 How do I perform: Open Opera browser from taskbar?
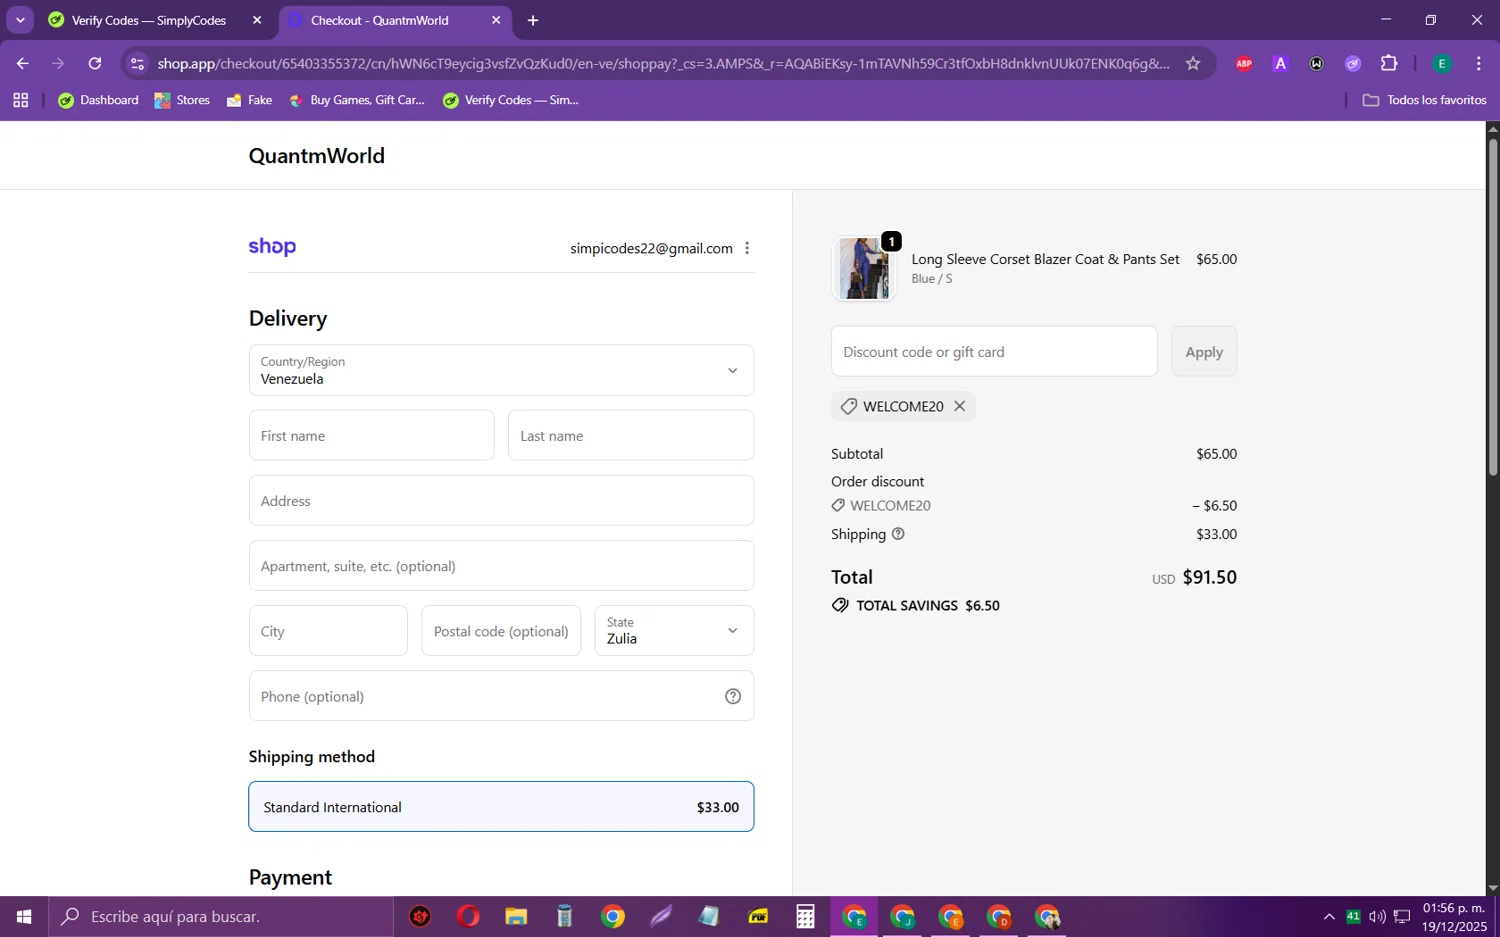[468, 916]
